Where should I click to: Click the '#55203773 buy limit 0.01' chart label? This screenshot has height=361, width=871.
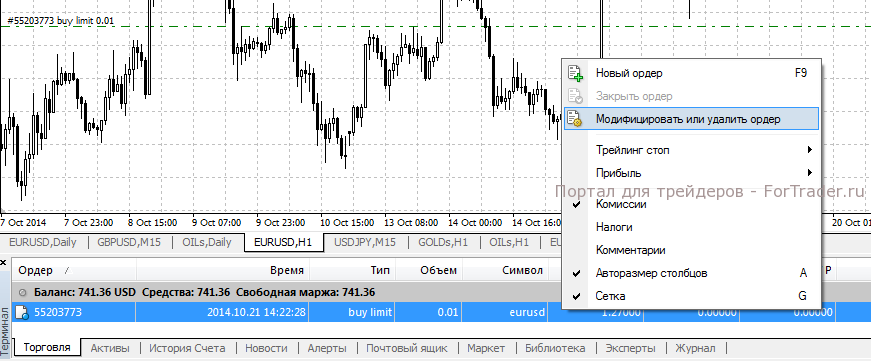coord(61,21)
